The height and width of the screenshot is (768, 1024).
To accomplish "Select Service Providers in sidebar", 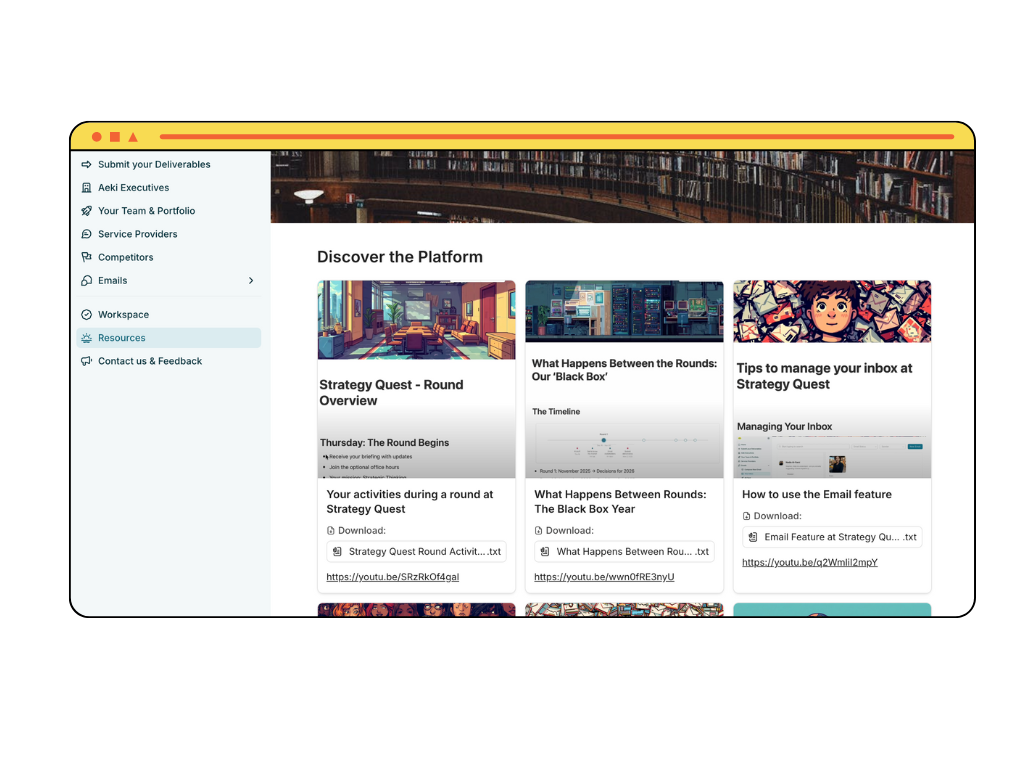I will click(x=169, y=234).
